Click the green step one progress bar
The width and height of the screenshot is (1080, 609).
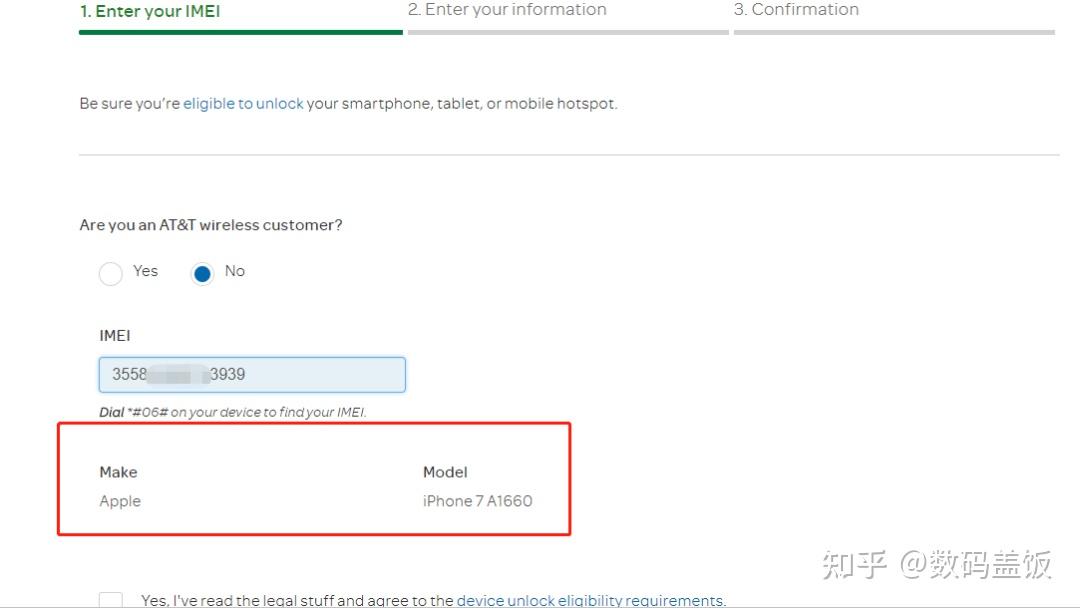pyautogui.click(x=240, y=32)
